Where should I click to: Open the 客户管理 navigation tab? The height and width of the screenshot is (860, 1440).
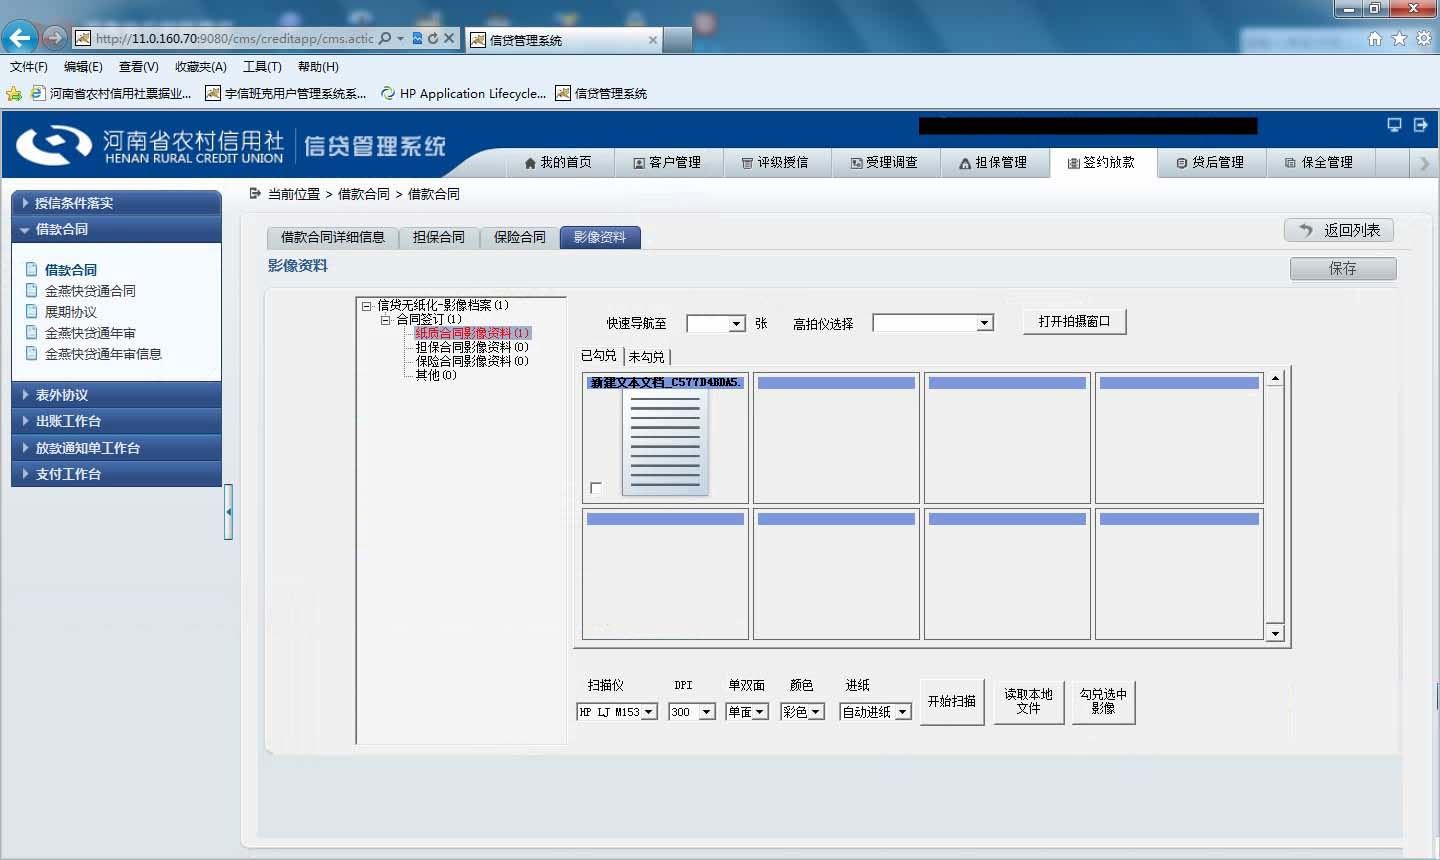tap(667, 162)
